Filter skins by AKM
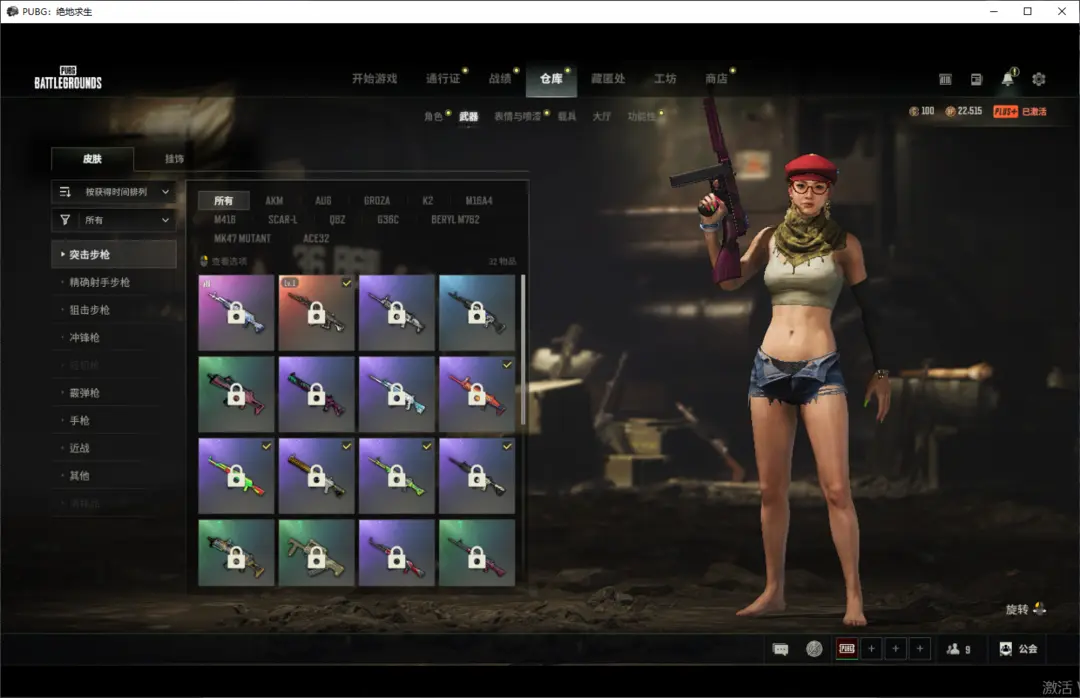 (274, 201)
